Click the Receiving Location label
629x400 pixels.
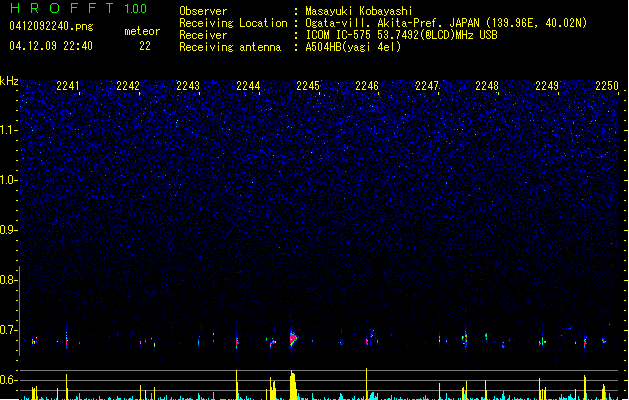click(x=233, y=23)
